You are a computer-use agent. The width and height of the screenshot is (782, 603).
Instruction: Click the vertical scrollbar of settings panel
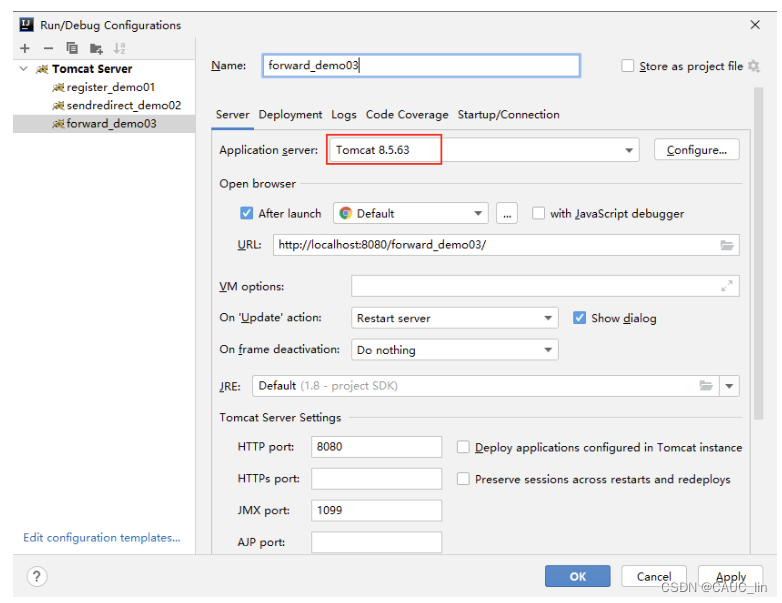tap(759, 254)
